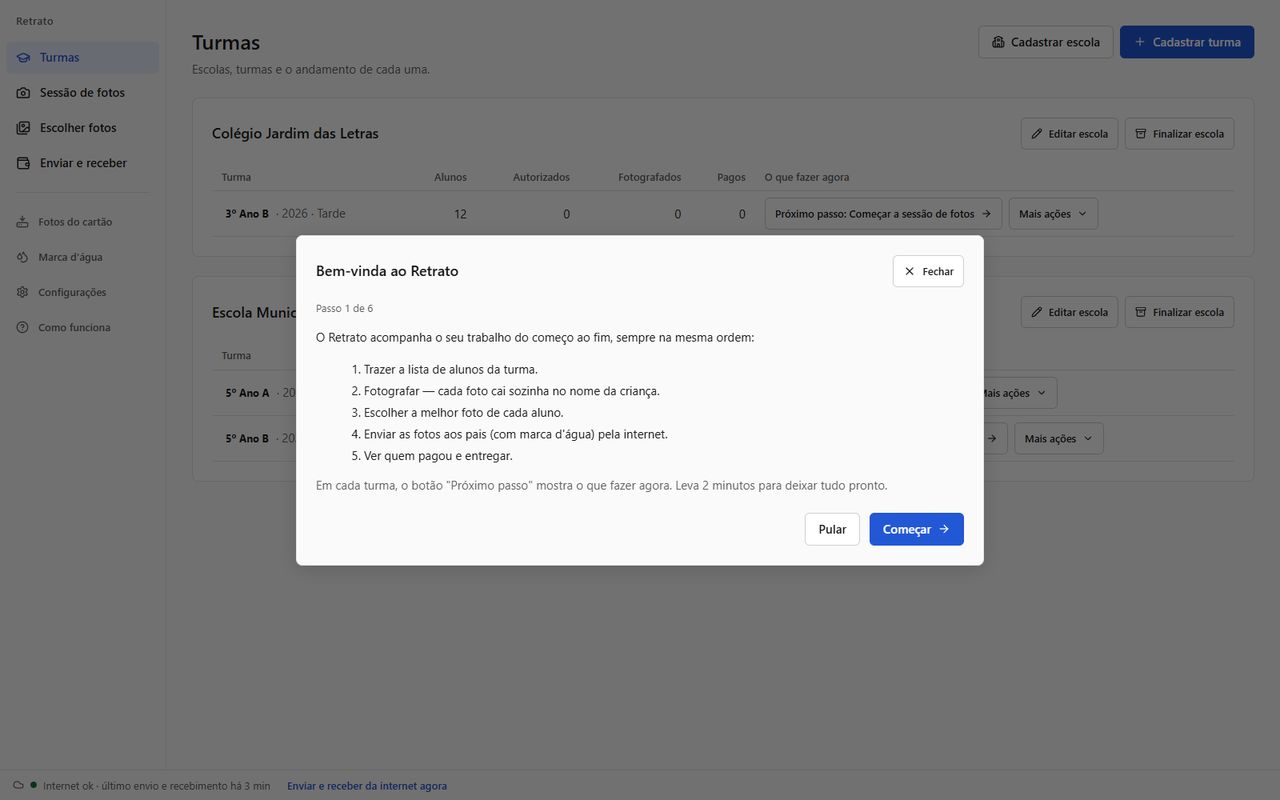This screenshot has width=1280, height=800.
Task: Click the Cadastrar escola button
Action: tap(1045, 42)
